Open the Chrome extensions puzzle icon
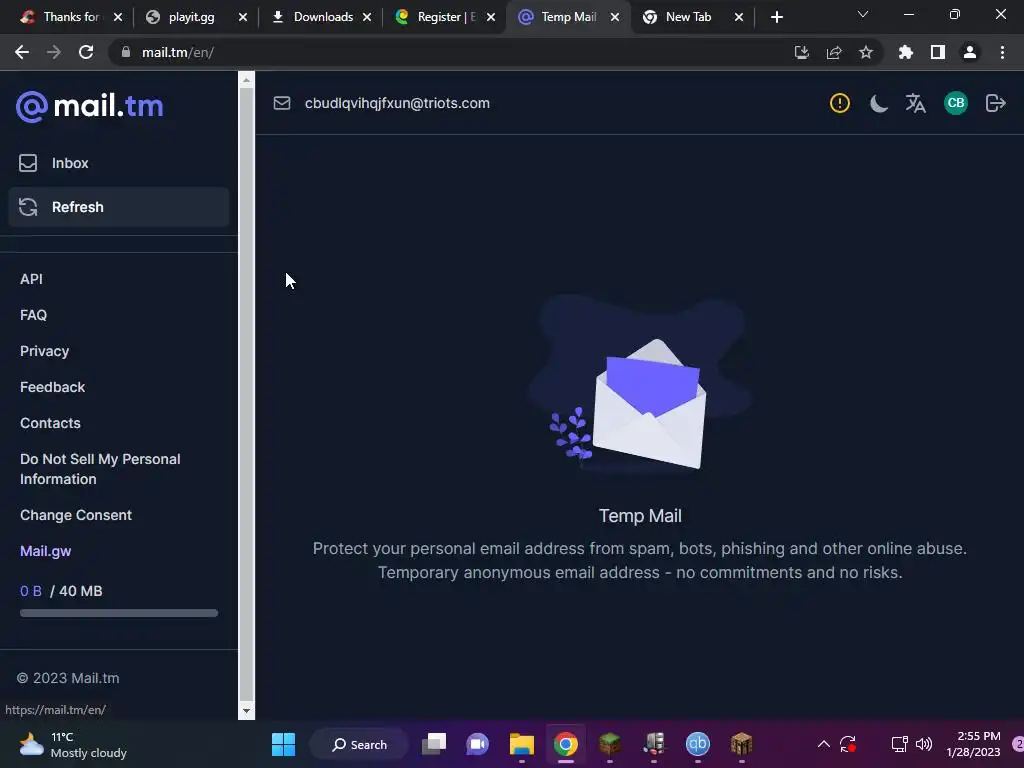The image size is (1024, 768). [906, 52]
